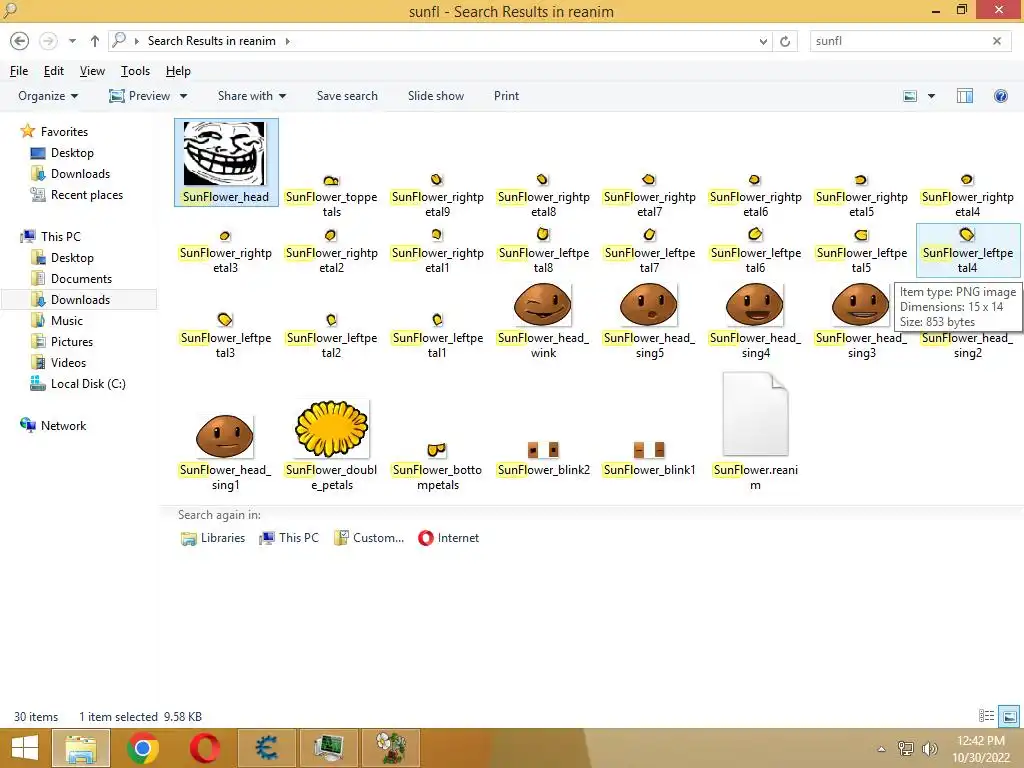
Task: Select the SunFlower_bottompetals file icon
Action: [437, 450]
